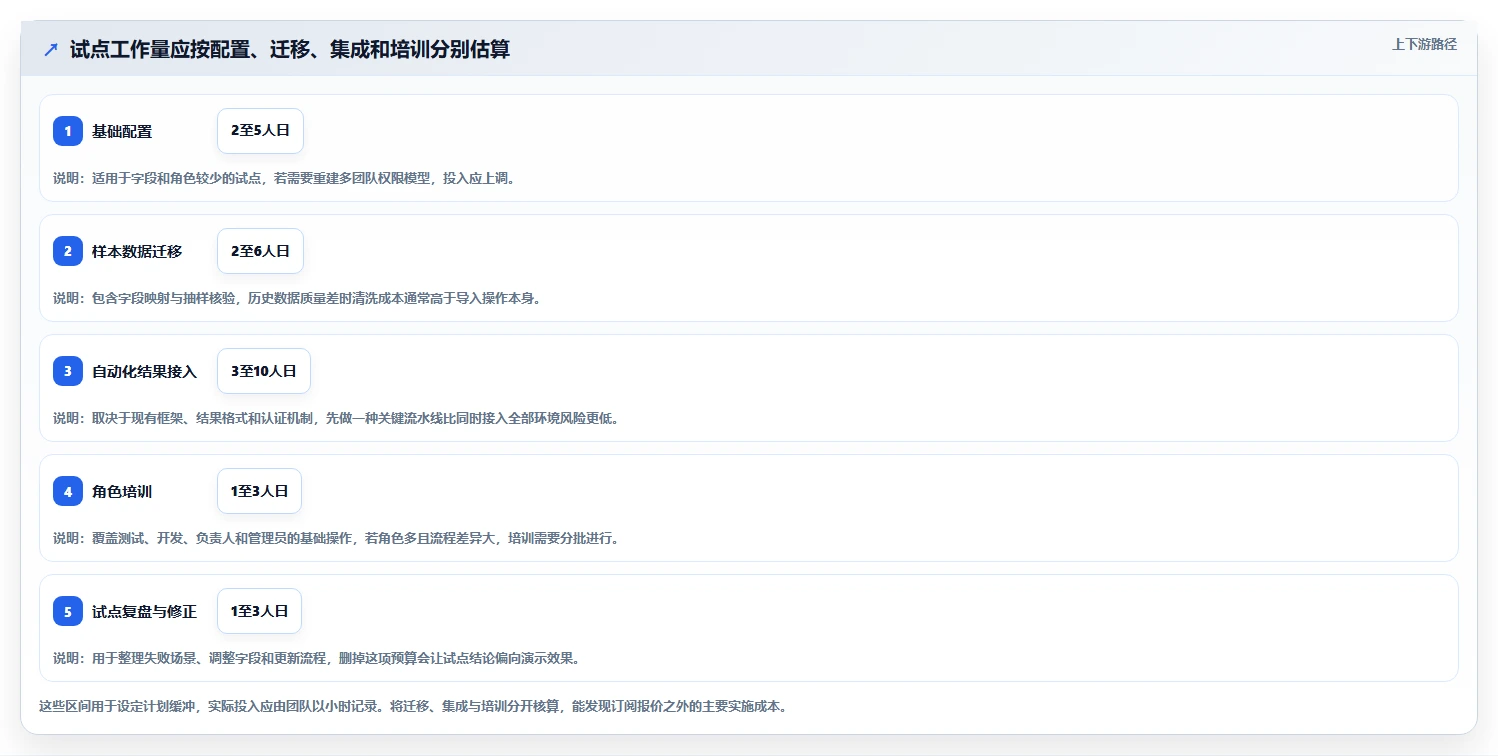Click step number 4 badge
Screen dimensions: 1498x756
[68, 491]
